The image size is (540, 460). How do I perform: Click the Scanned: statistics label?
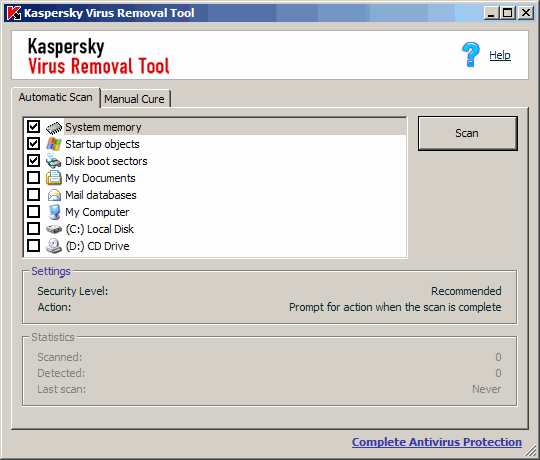[x=60, y=357]
